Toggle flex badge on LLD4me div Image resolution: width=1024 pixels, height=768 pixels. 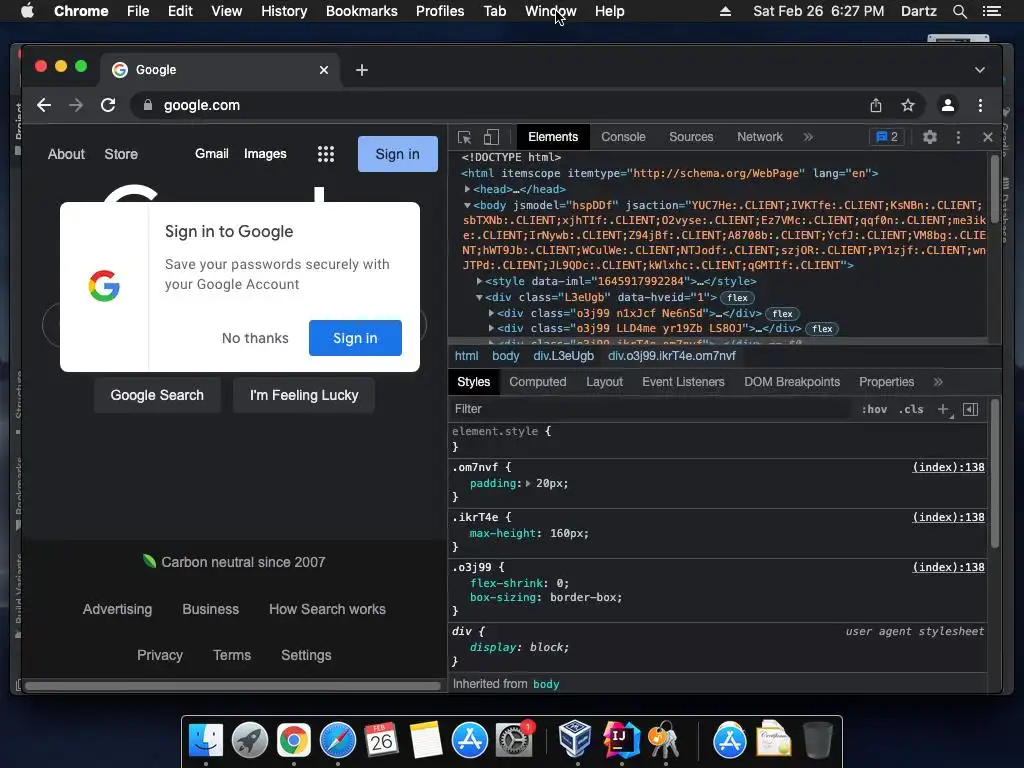click(822, 329)
